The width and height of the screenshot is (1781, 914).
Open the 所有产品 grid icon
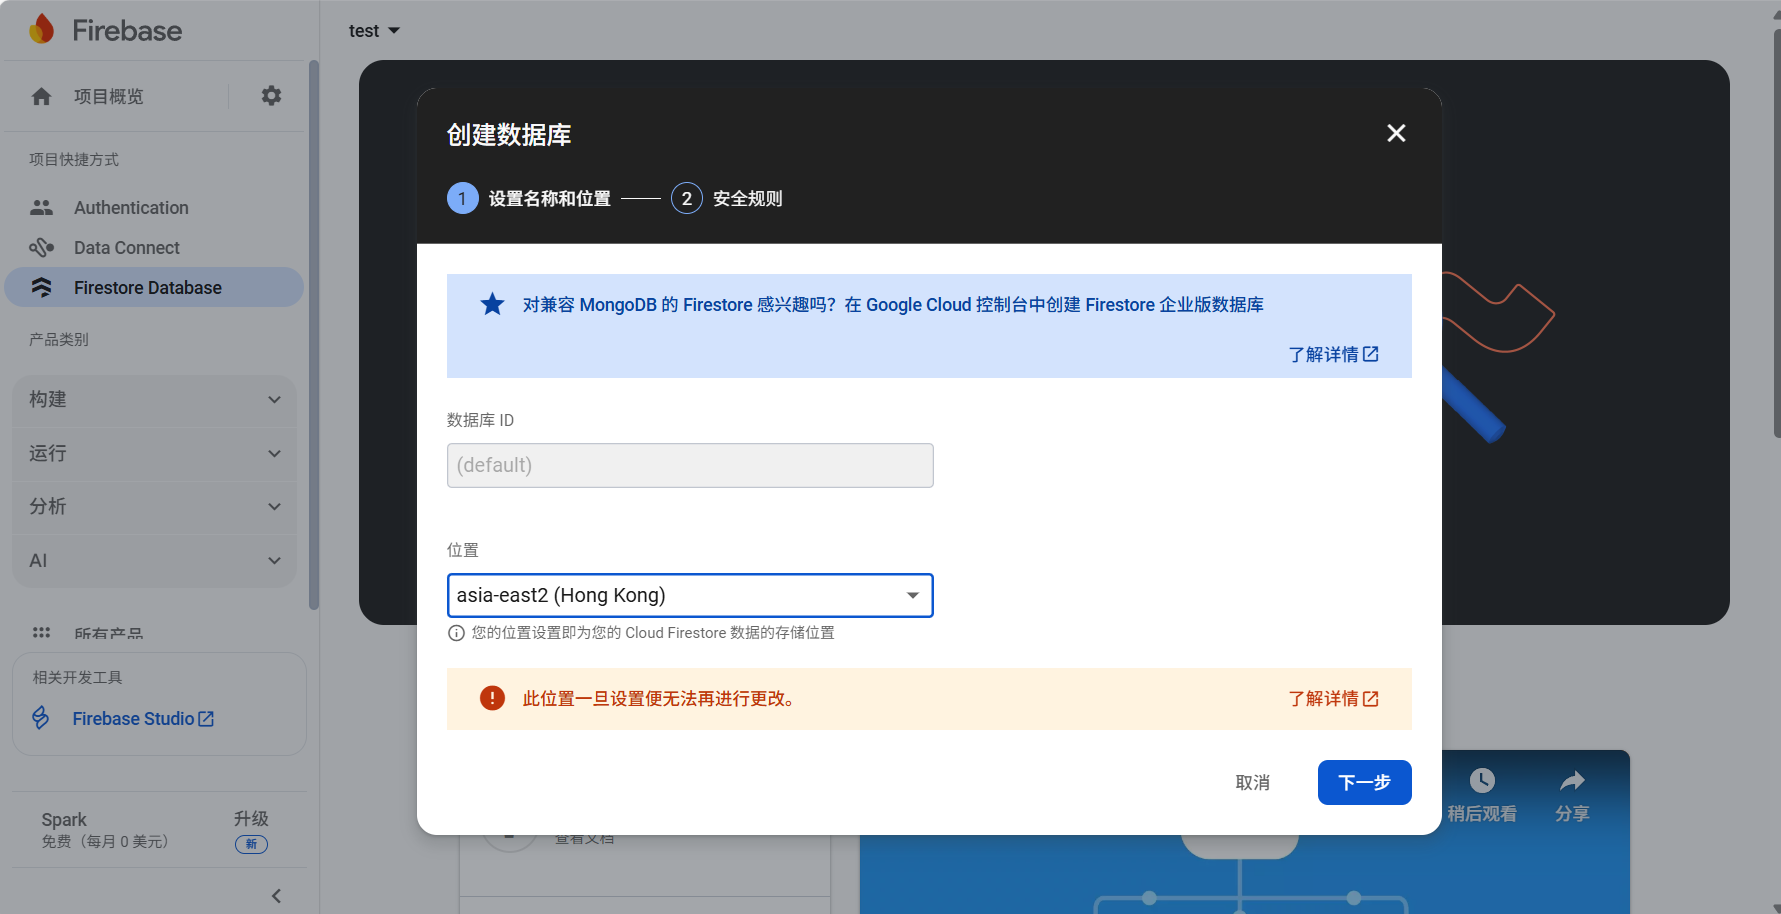point(41,633)
